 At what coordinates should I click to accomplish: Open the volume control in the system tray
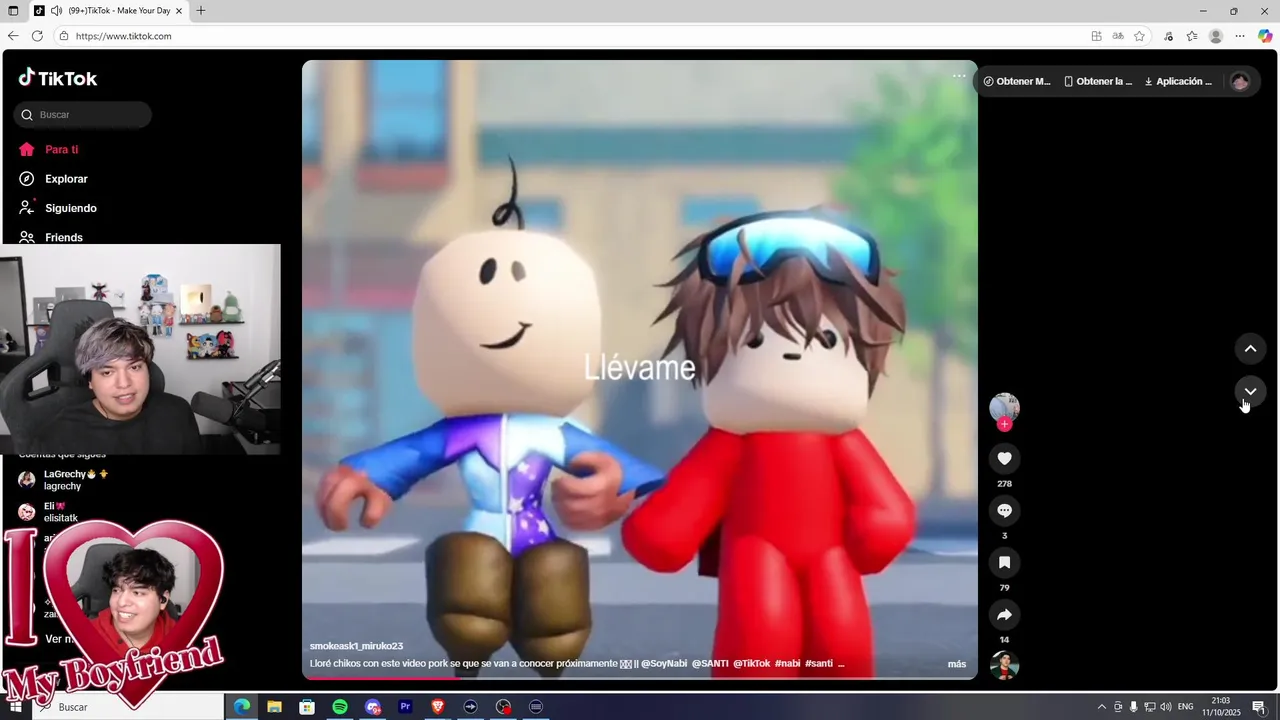click(x=1165, y=707)
